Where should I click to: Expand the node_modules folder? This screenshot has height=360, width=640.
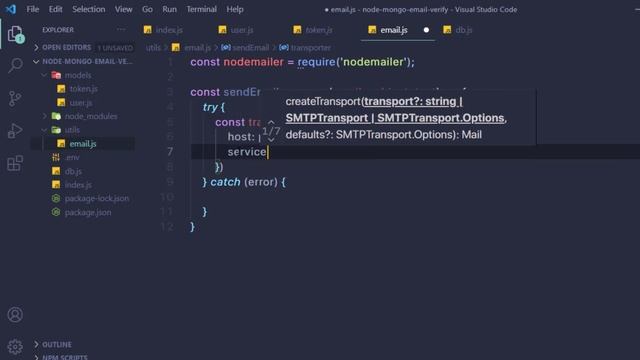click(91, 116)
